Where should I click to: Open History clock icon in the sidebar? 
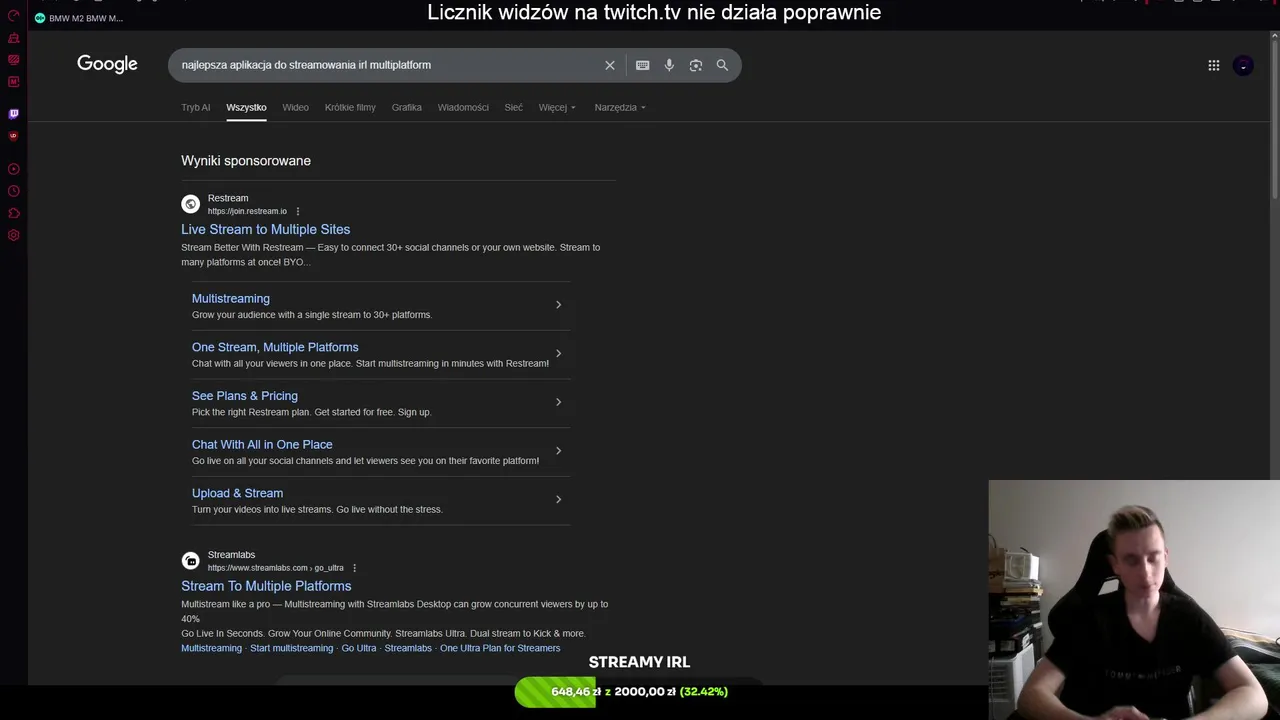pyautogui.click(x=13, y=191)
